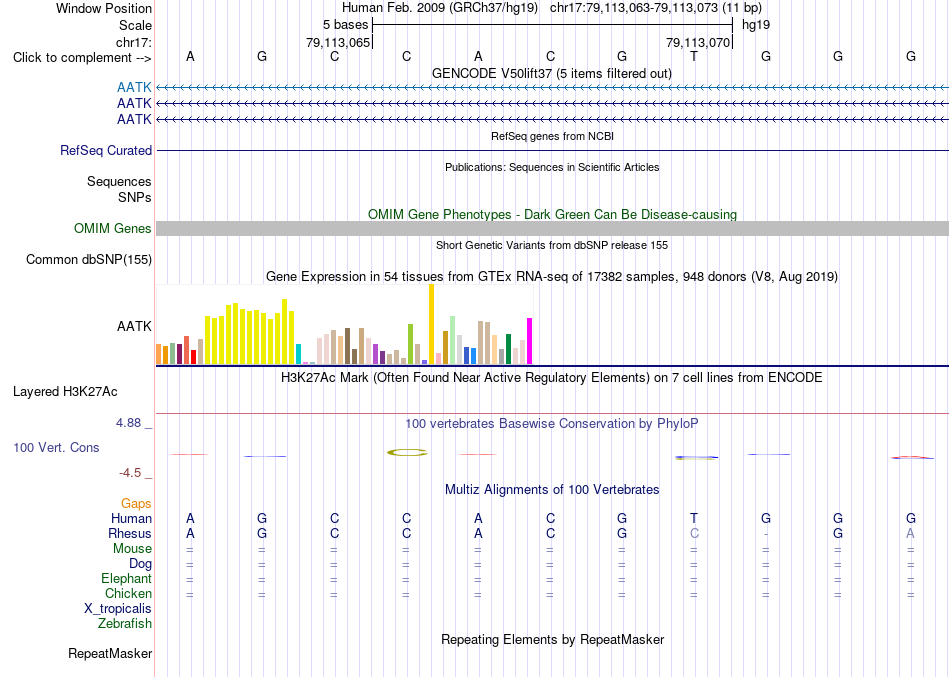
Task: Open the OMIM Gene Phenotypes track title
Action: [552, 215]
